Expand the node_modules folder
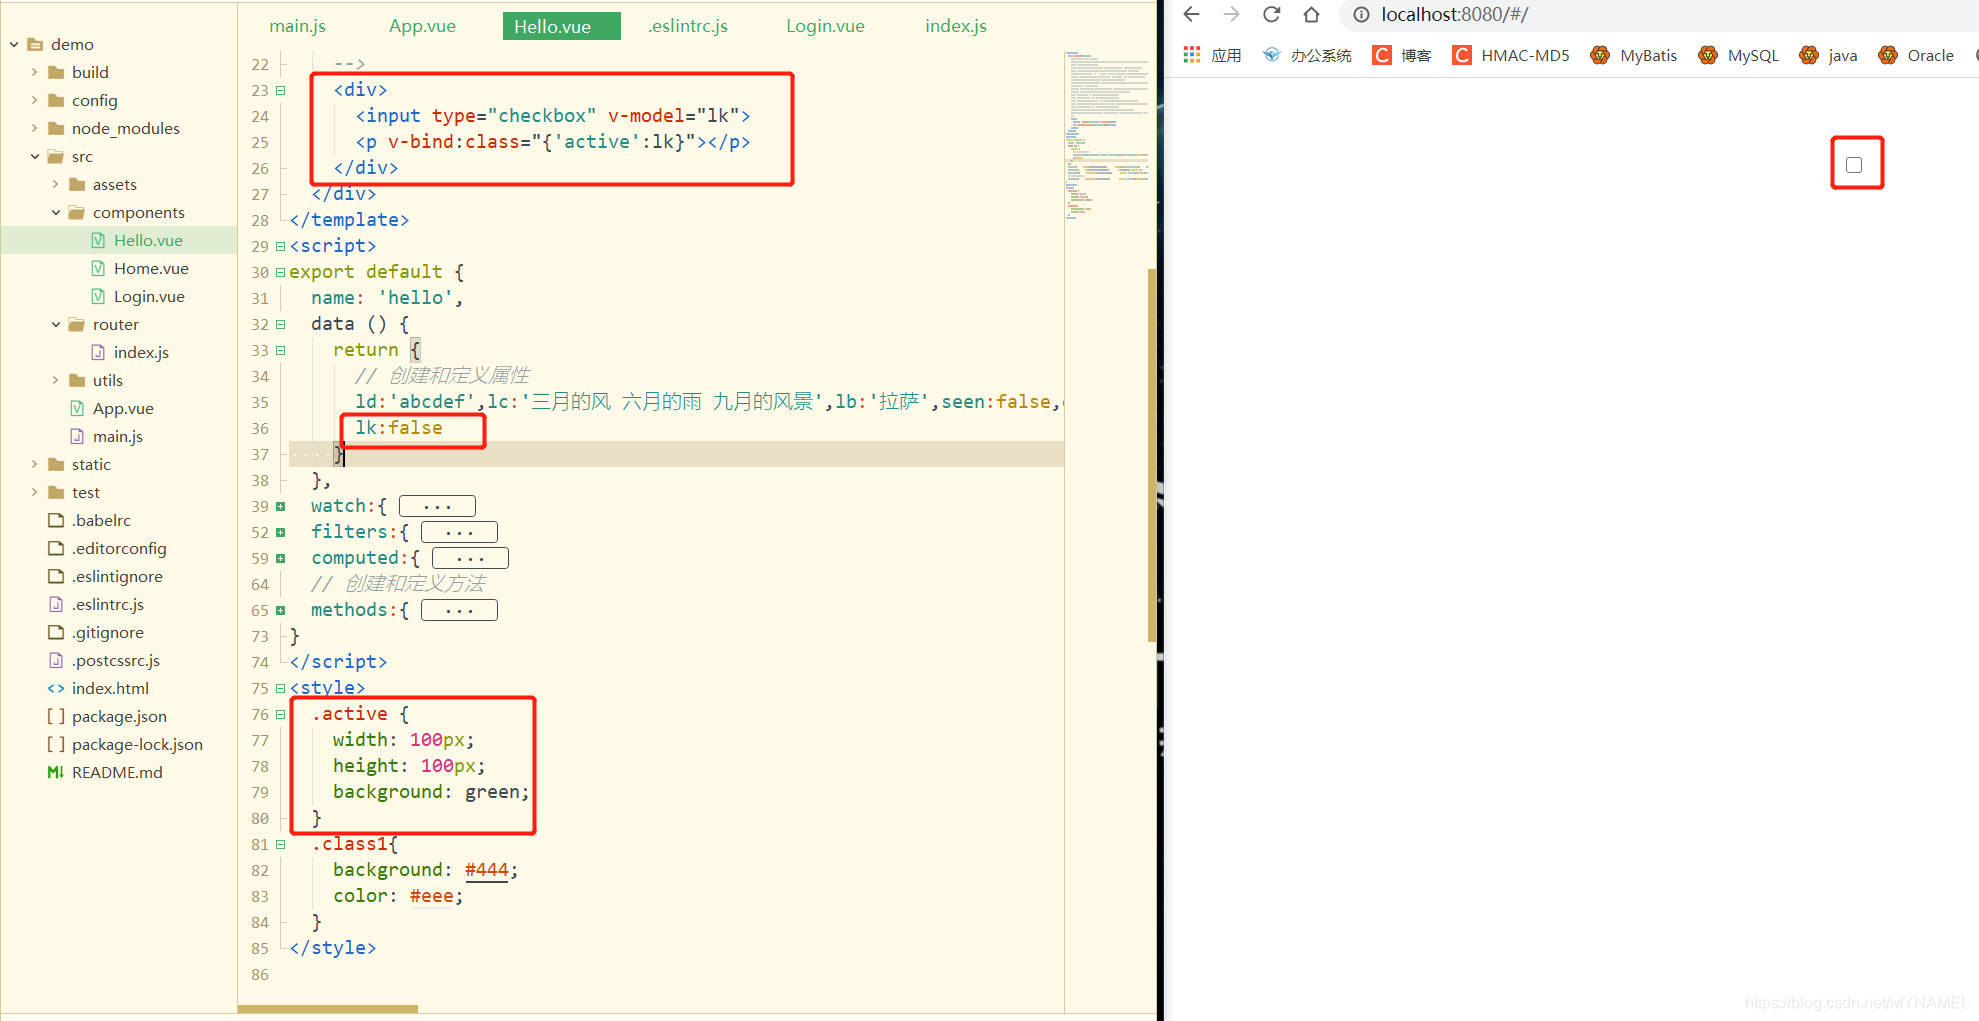1979x1021 pixels. point(34,128)
